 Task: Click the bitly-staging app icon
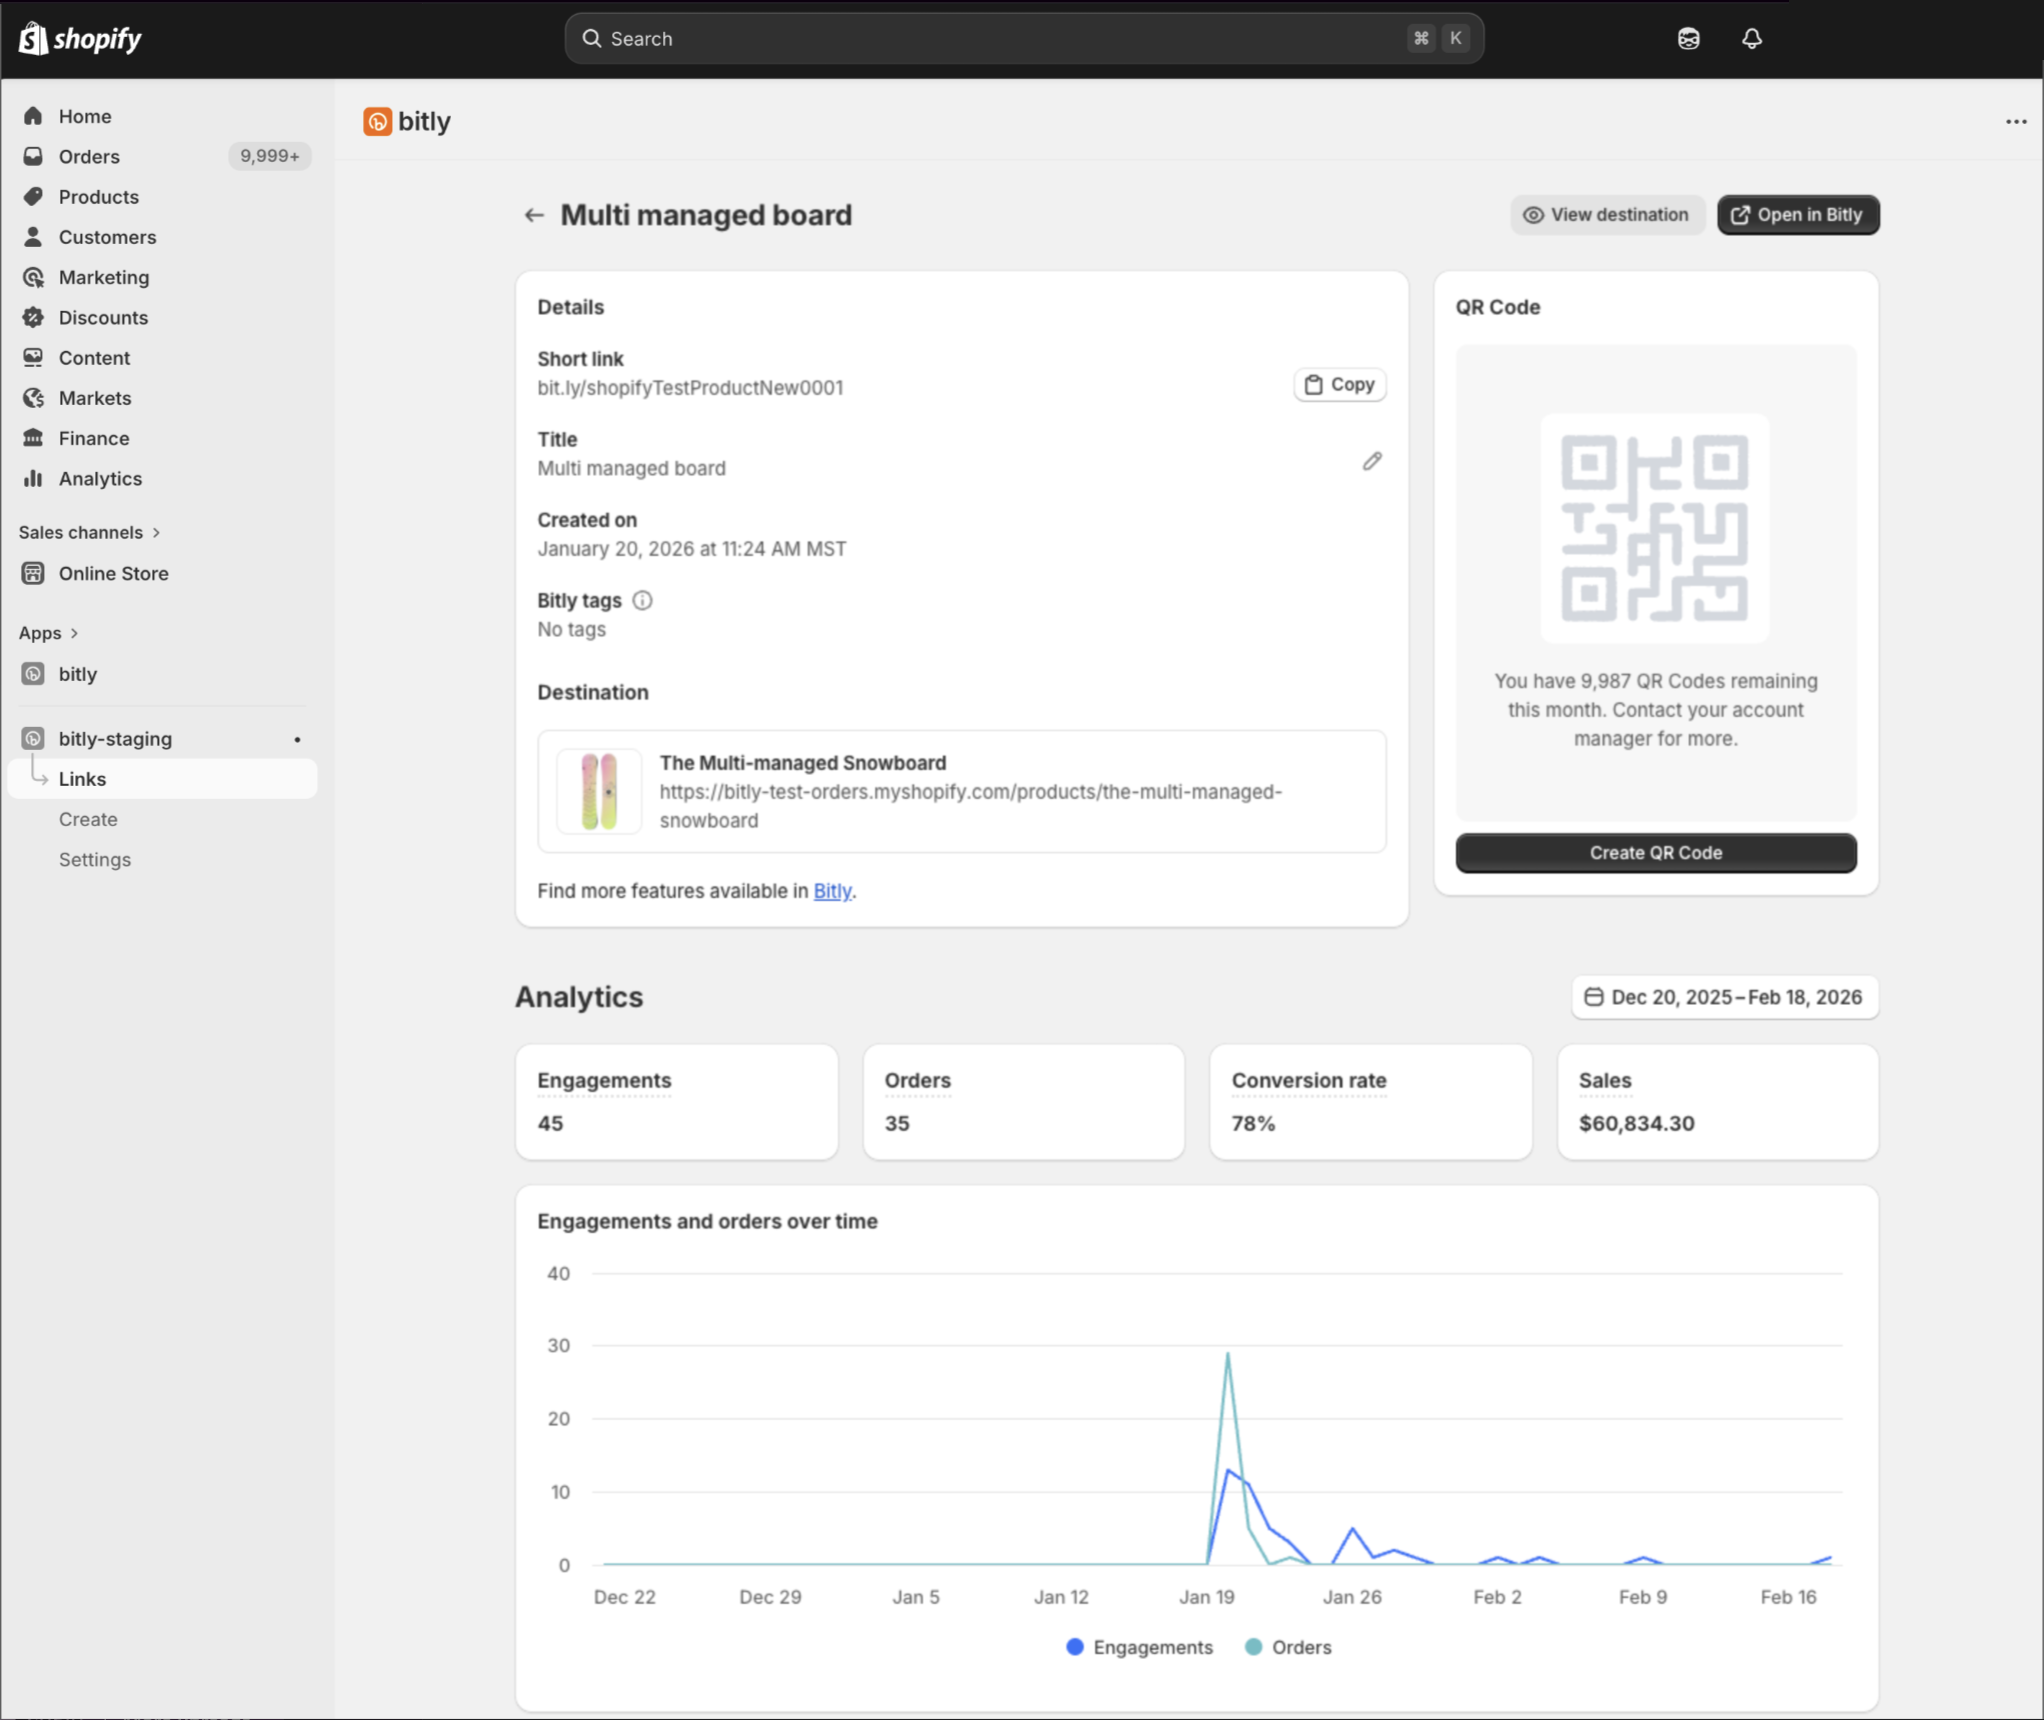tap(33, 739)
